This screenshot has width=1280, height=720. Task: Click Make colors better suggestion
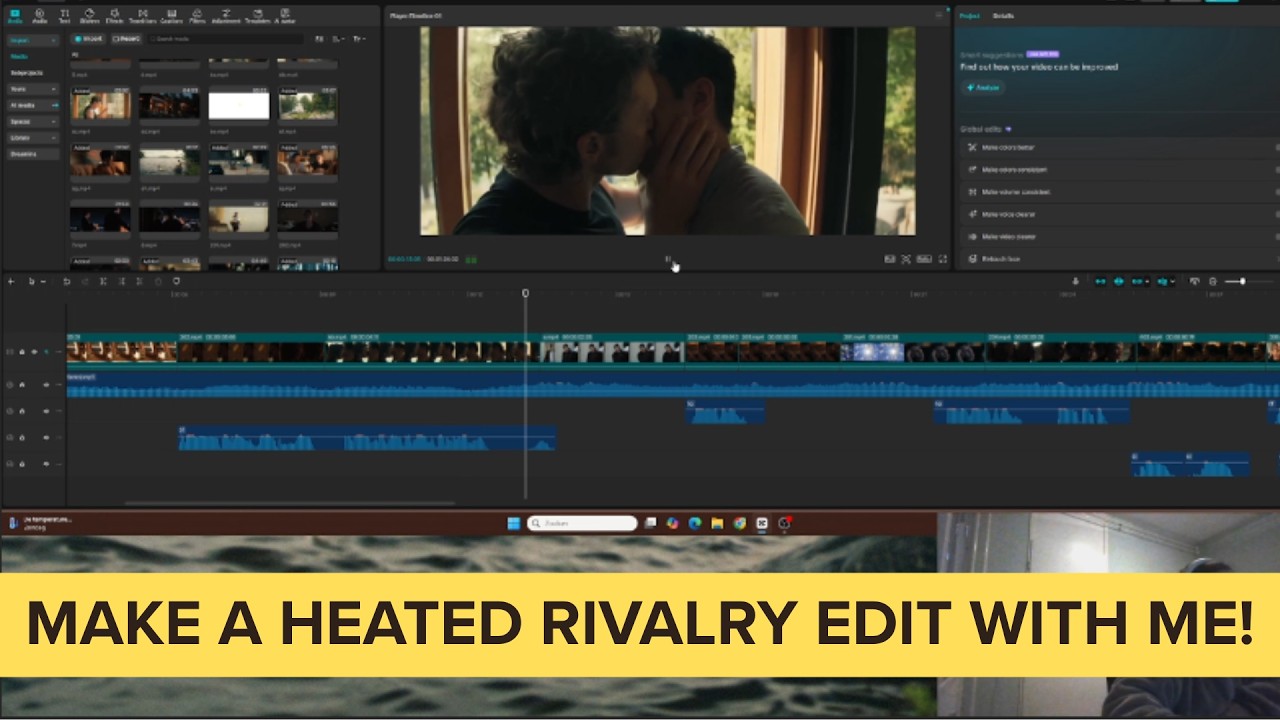pyautogui.click(x=1118, y=147)
